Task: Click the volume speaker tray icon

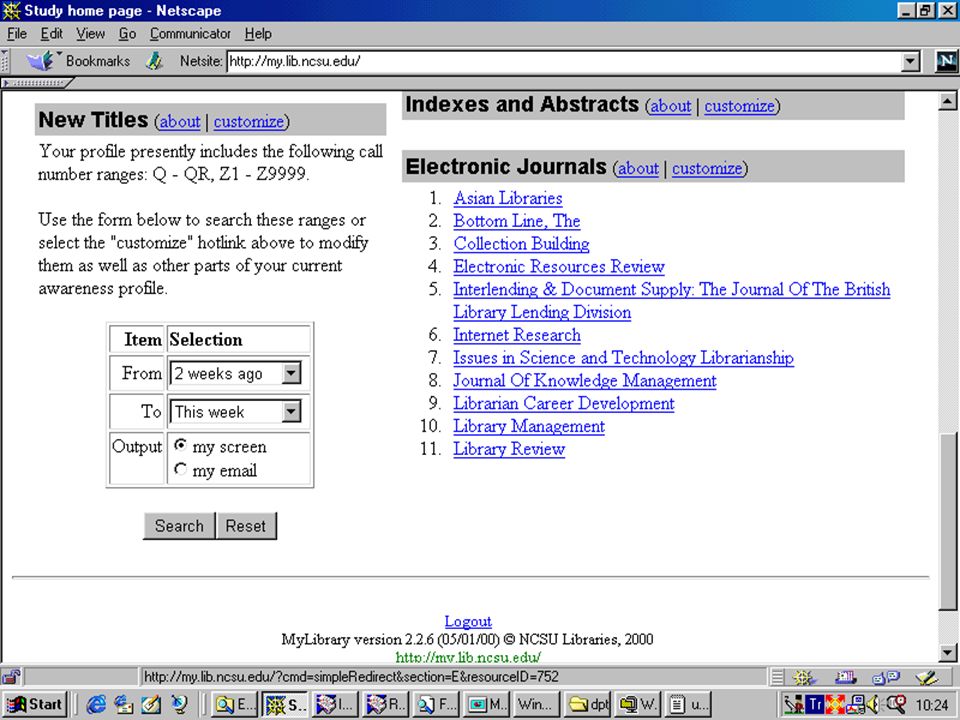Action: coord(874,704)
